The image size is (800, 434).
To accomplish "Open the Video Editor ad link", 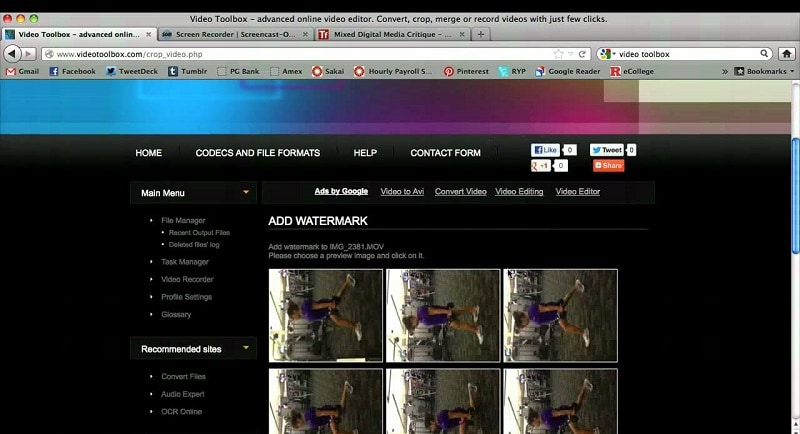I will [x=578, y=191].
